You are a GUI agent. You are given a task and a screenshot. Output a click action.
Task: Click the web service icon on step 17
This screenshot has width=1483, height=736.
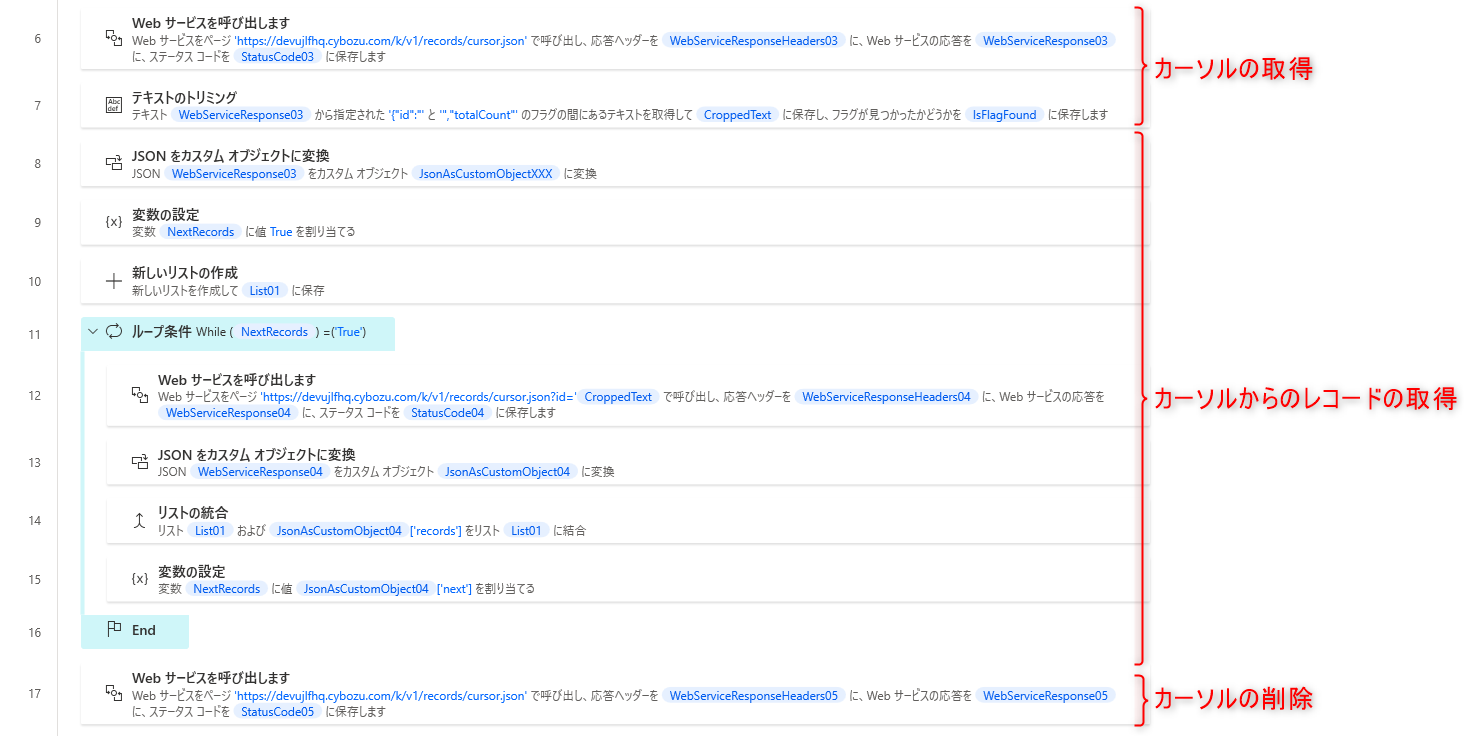(x=113, y=693)
